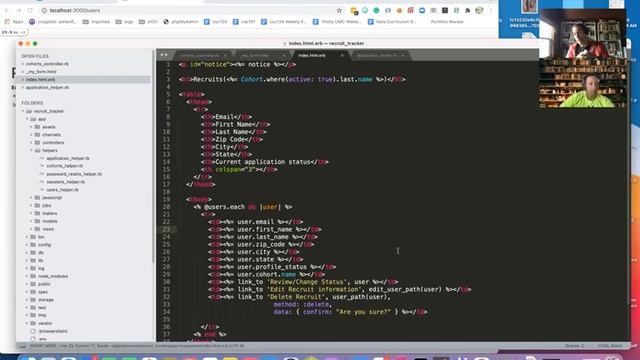
Task: Click the test folder icon
Action: click(33, 308)
